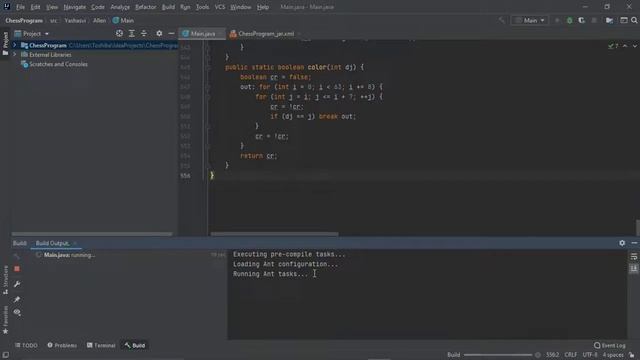Cancel build process button beside progress bar
This screenshot has width=640, height=360.
tap(538, 355)
